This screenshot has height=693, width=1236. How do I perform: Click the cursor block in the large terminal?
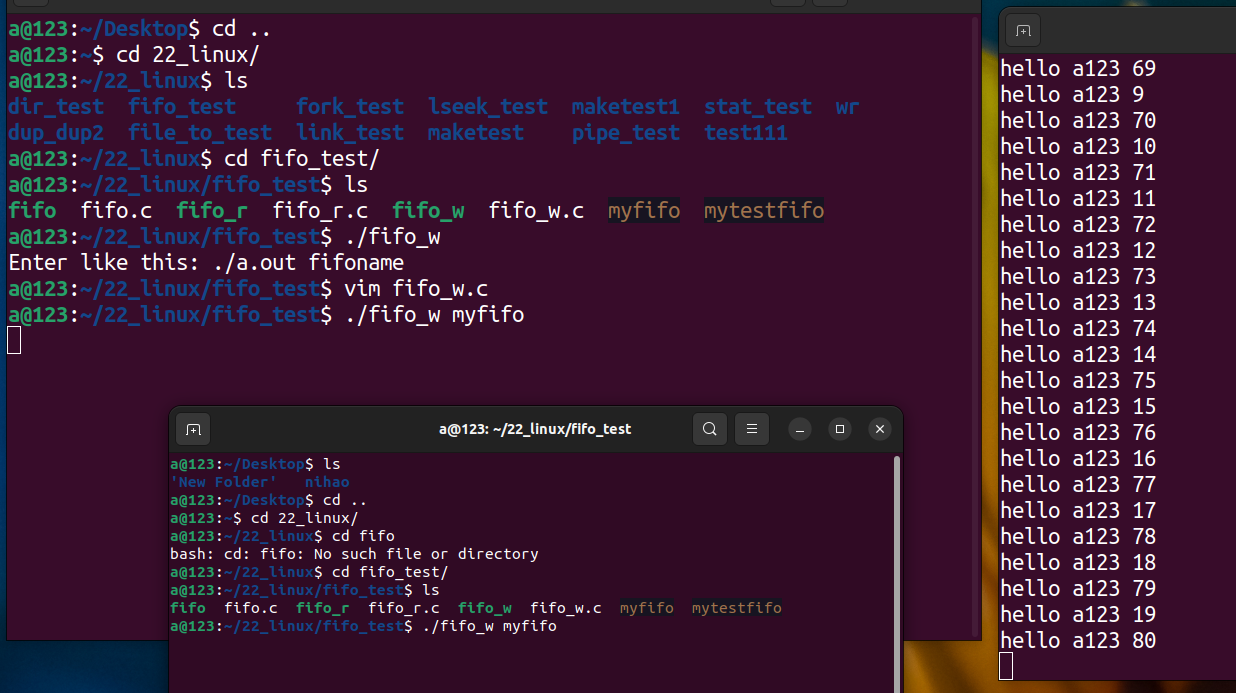14,341
